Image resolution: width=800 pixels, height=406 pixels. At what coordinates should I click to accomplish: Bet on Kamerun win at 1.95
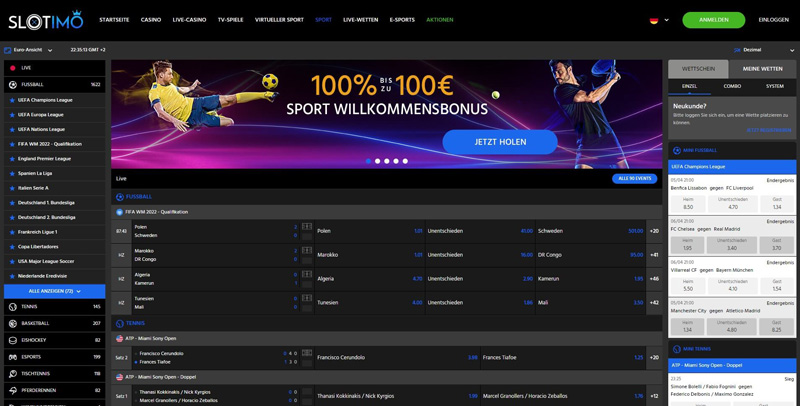click(590, 279)
